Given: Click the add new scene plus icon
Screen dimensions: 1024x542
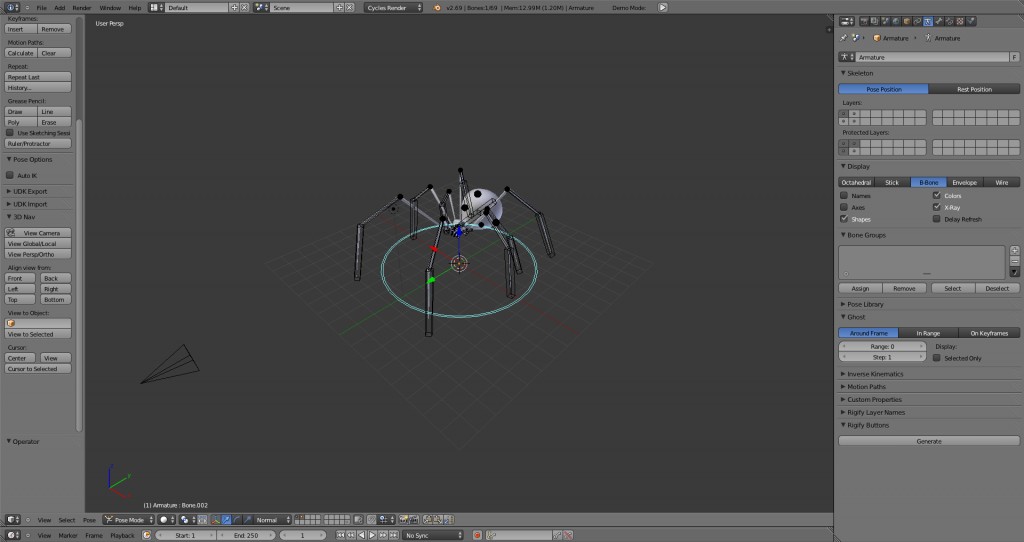Looking at the screenshot, I should click(339, 7).
